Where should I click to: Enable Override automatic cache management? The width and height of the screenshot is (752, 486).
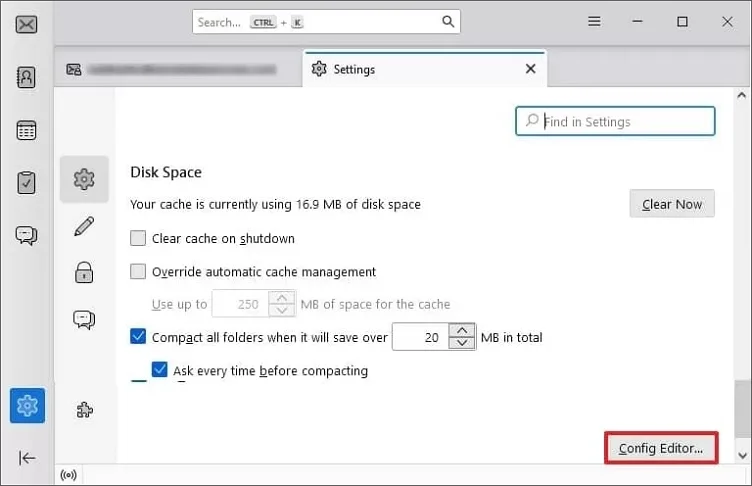tap(138, 272)
